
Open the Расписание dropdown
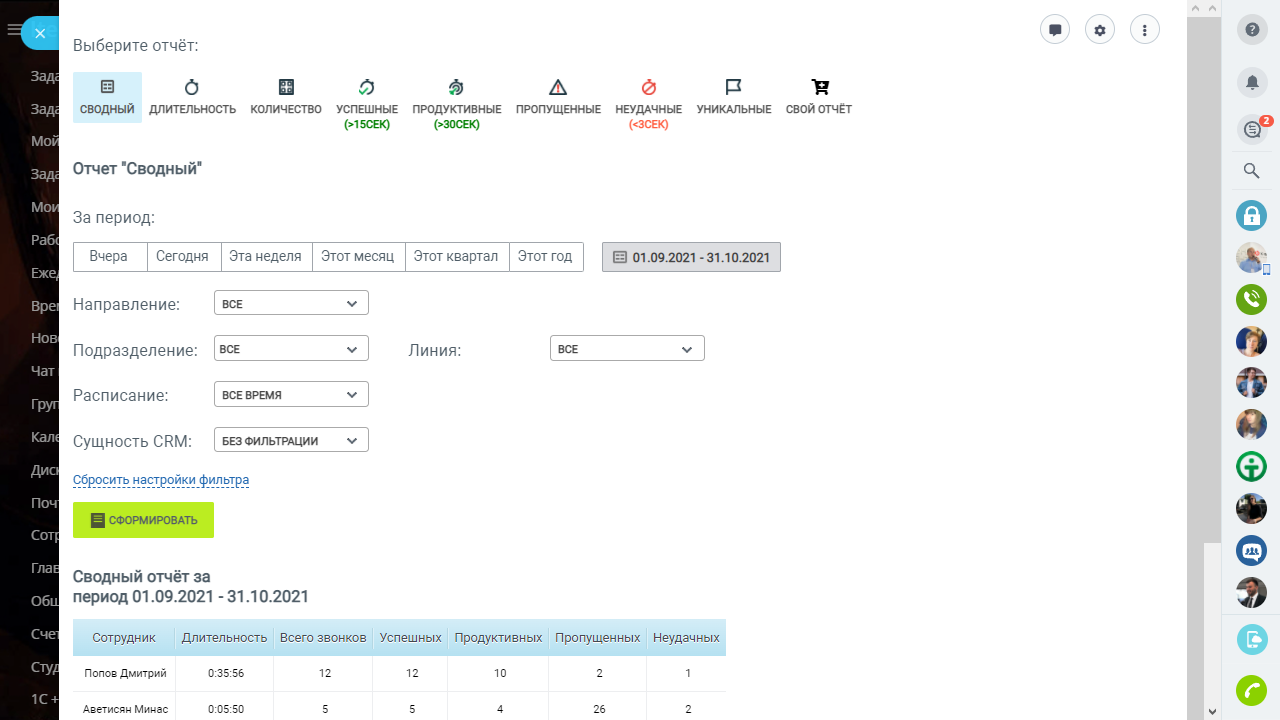click(291, 394)
